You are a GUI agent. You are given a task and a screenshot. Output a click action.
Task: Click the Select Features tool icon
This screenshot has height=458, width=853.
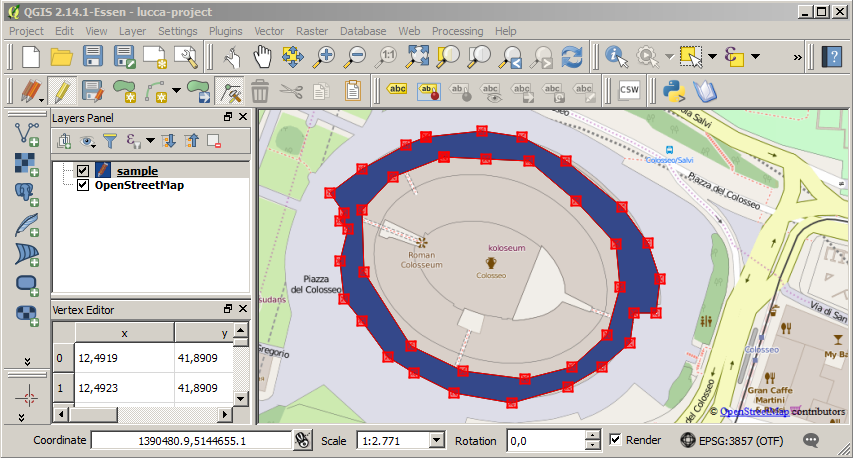[x=691, y=57]
